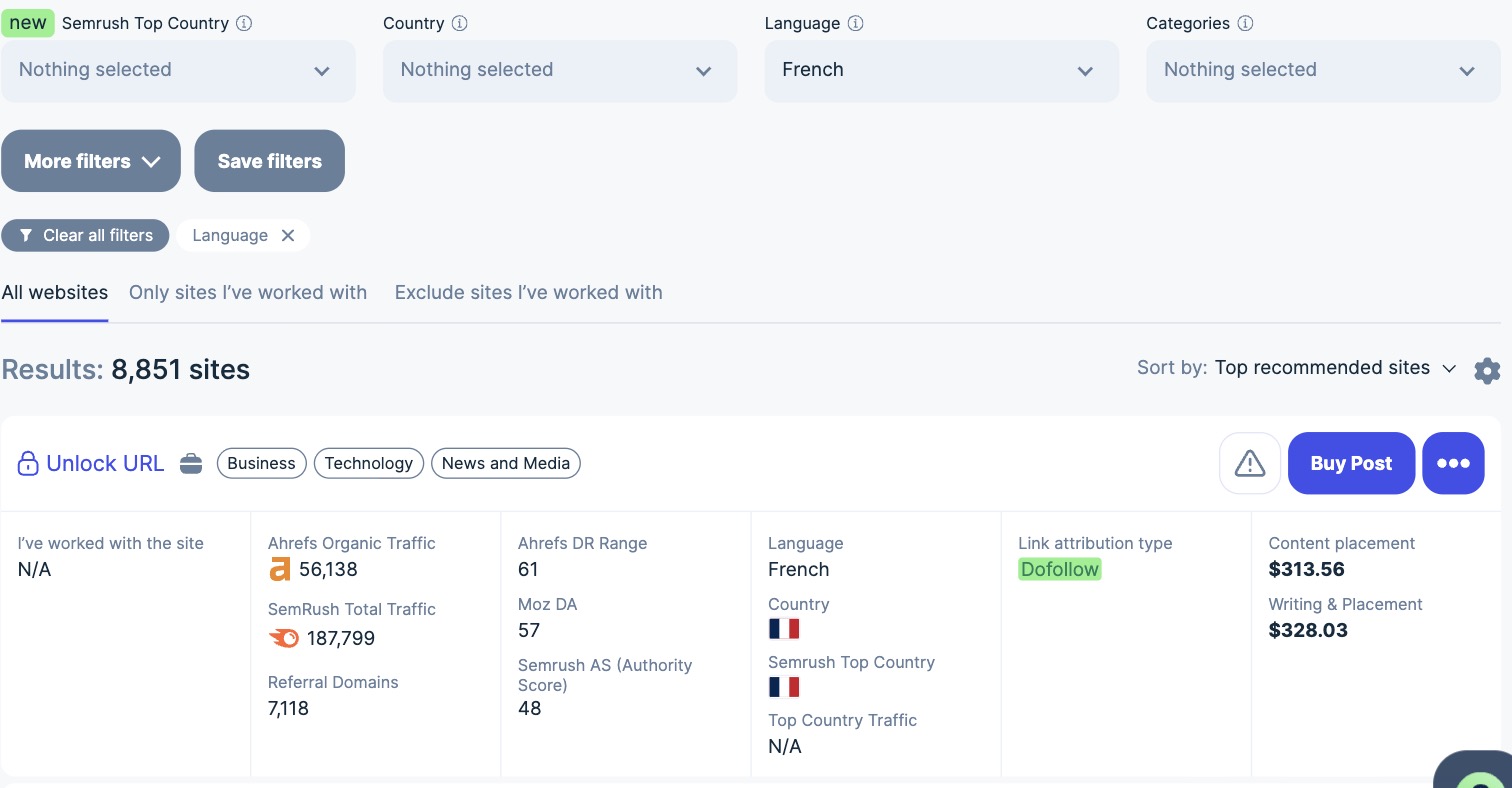Click the lock icon beside Unlock URL
Image resolution: width=1512 pixels, height=788 pixels.
[x=28, y=464]
